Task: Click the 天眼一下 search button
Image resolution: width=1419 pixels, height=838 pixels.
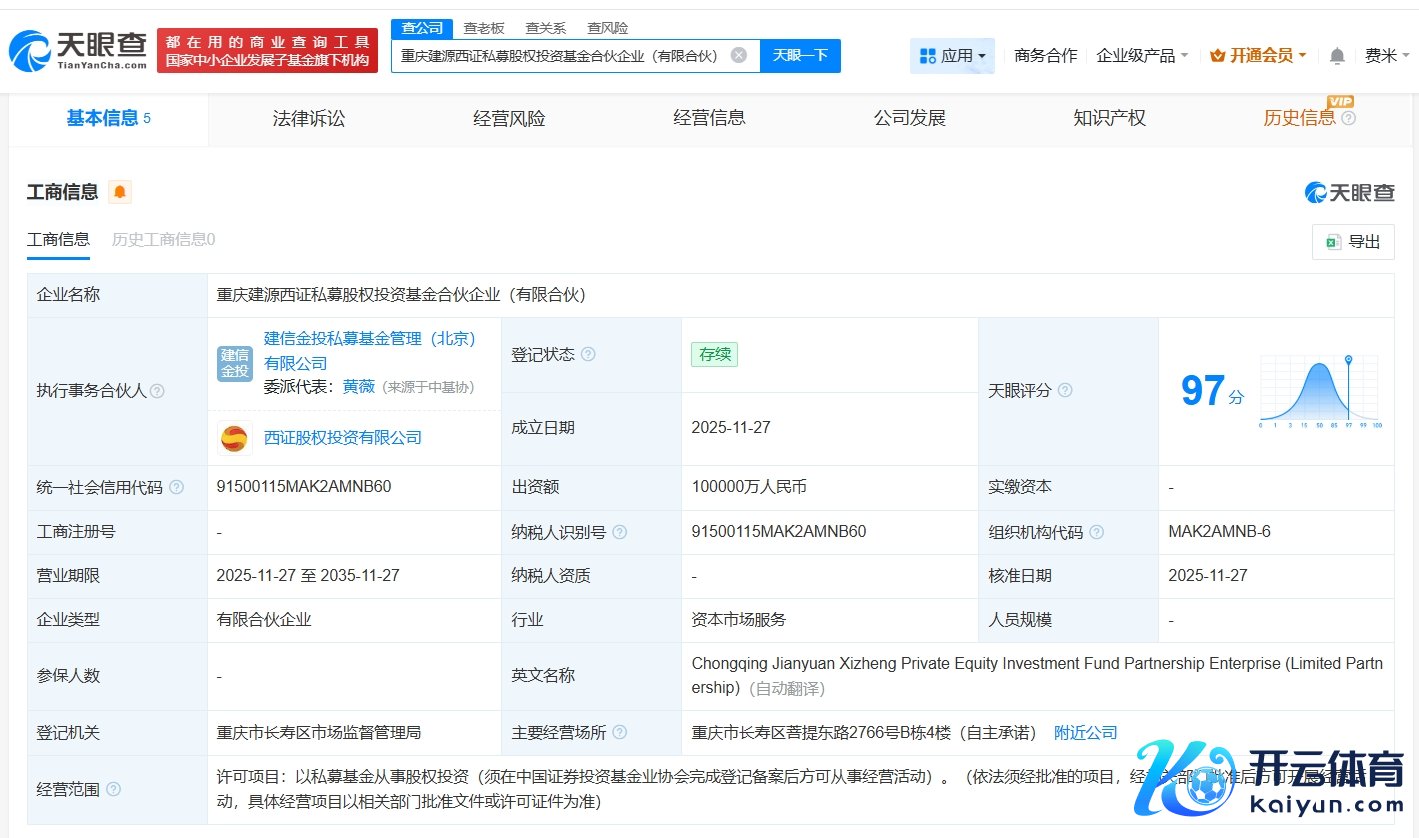Action: pyautogui.click(x=800, y=56)
